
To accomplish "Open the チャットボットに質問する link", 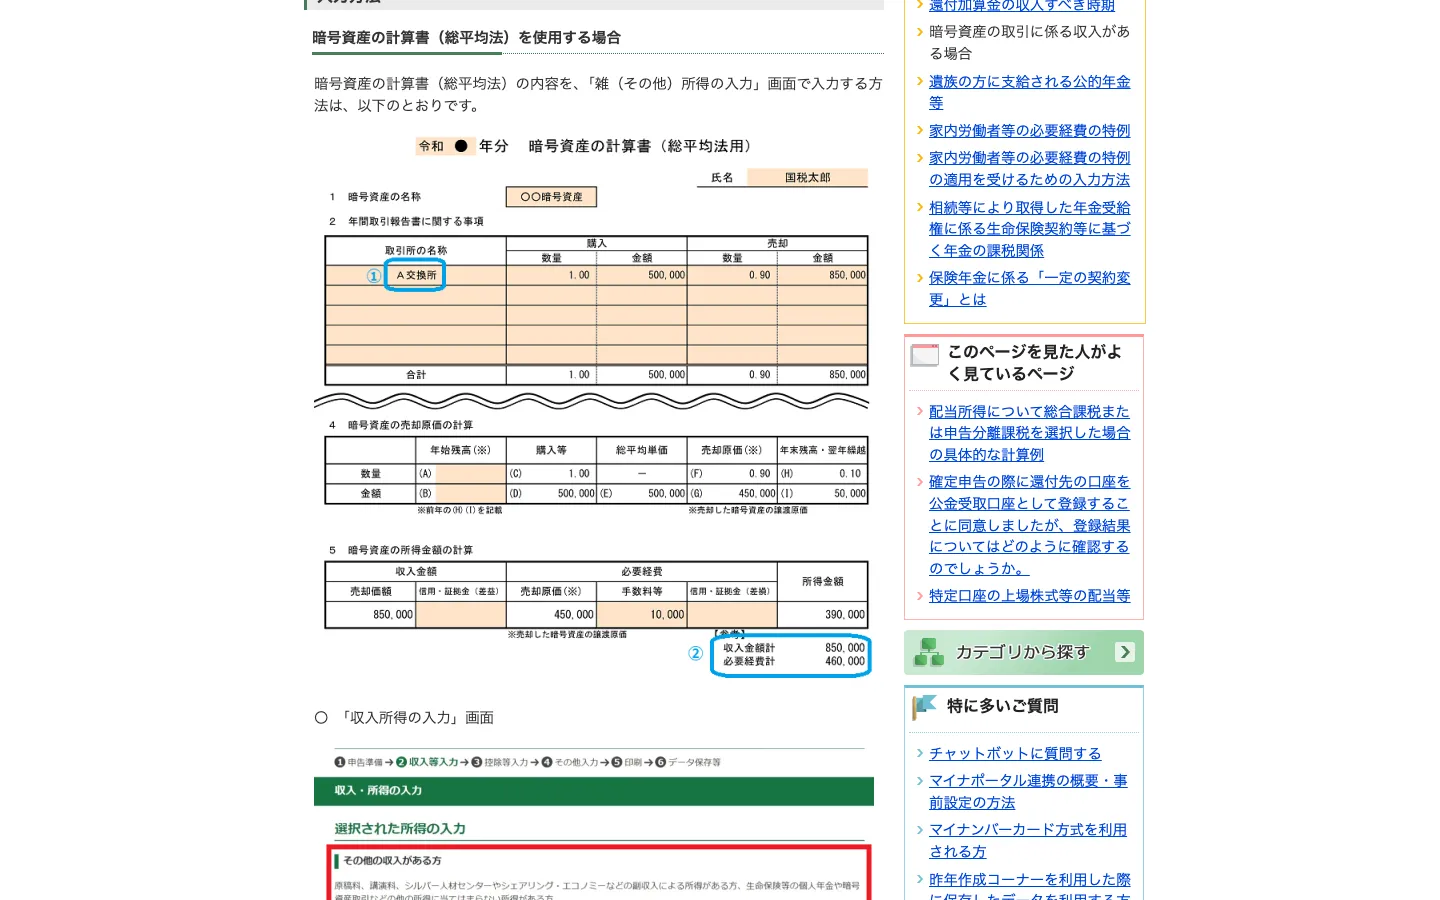I will click(x=1015, y=754).
